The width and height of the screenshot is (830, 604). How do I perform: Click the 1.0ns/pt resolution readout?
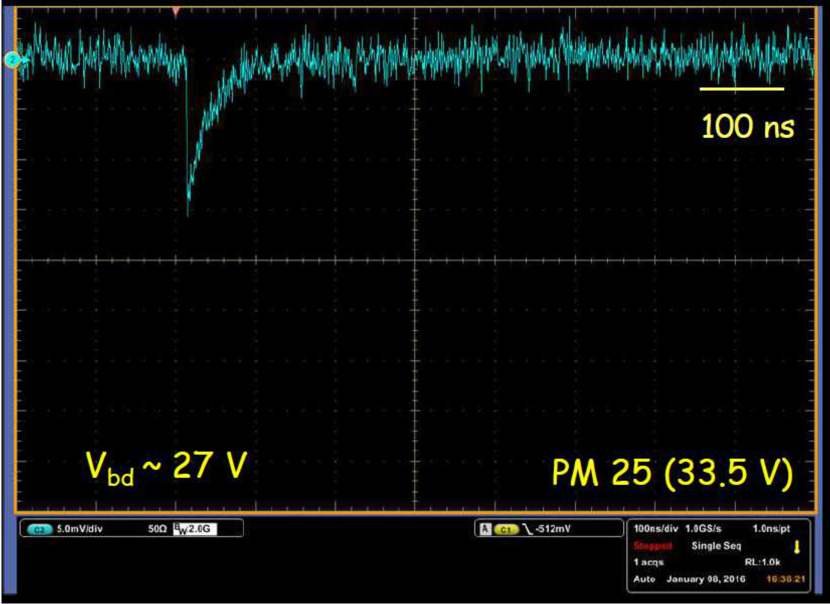click(771, 529)
